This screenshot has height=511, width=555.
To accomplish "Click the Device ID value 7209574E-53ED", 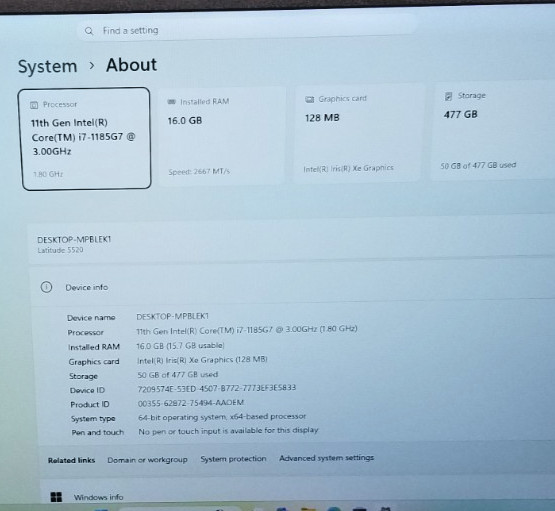I will (x=217, y=388).
